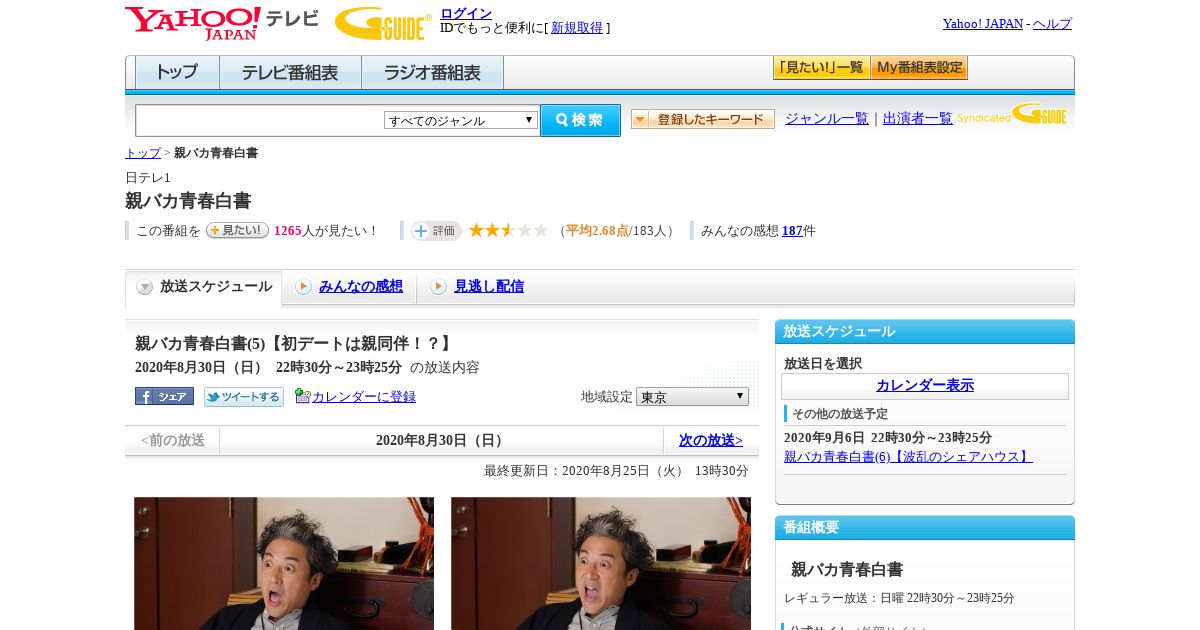Click the 1265人が見たい! count text
The width and height of the screenshot is (1200, 630).
point(326,230)
